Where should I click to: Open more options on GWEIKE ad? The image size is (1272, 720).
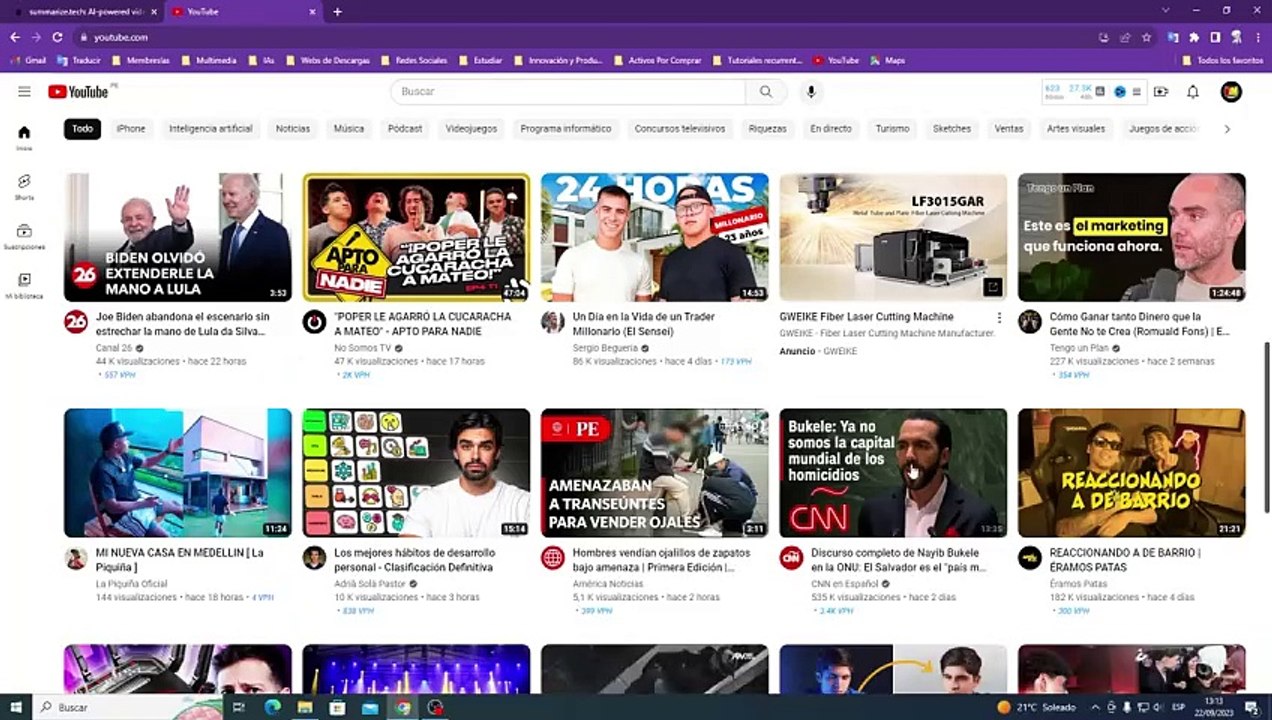[999, 318]
